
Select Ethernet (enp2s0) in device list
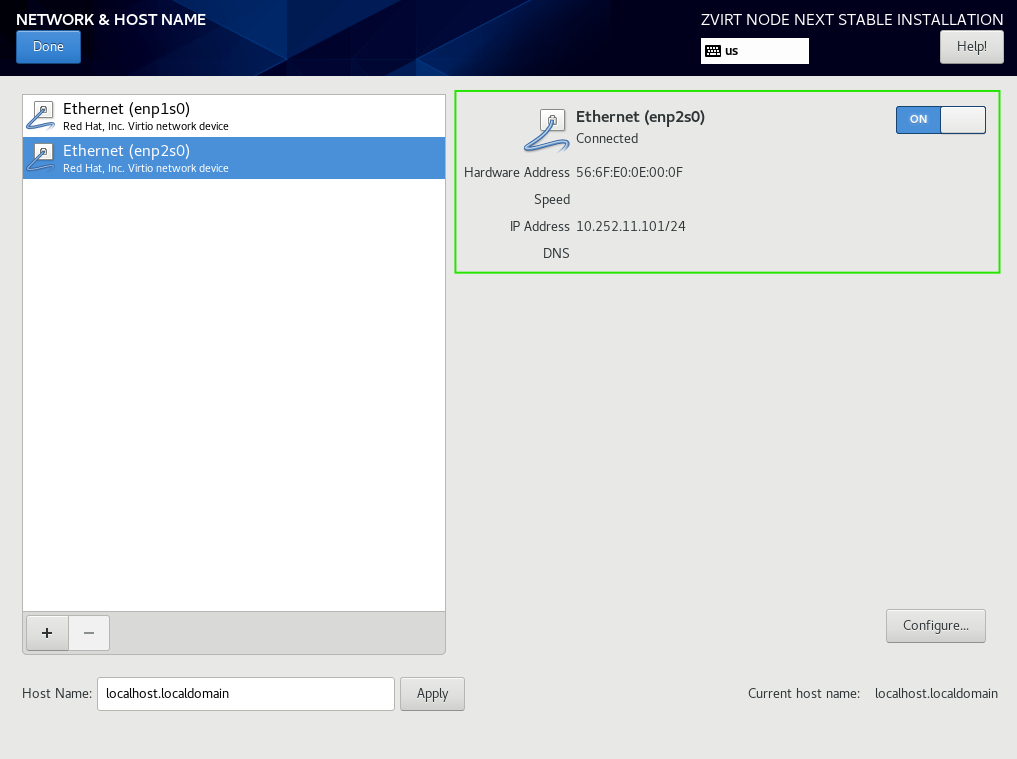[233, 158]
